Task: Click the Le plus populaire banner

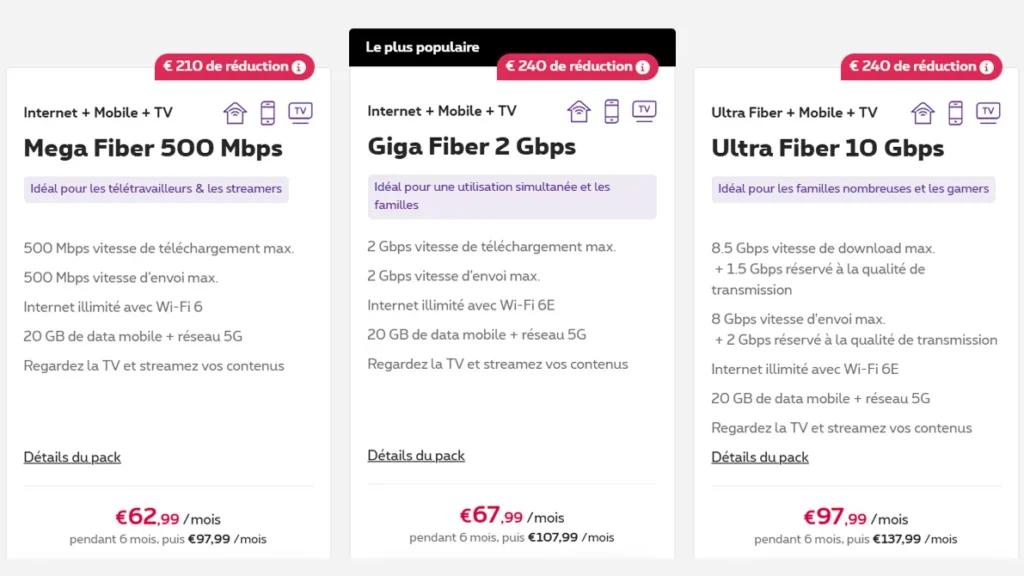Action: coord(423,47)
